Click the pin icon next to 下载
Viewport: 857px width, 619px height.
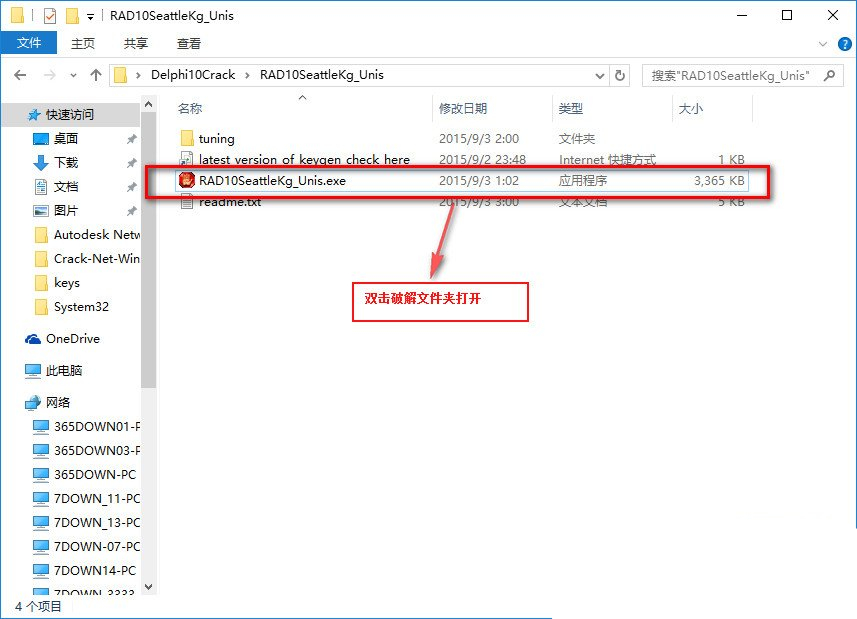point(132,163)
